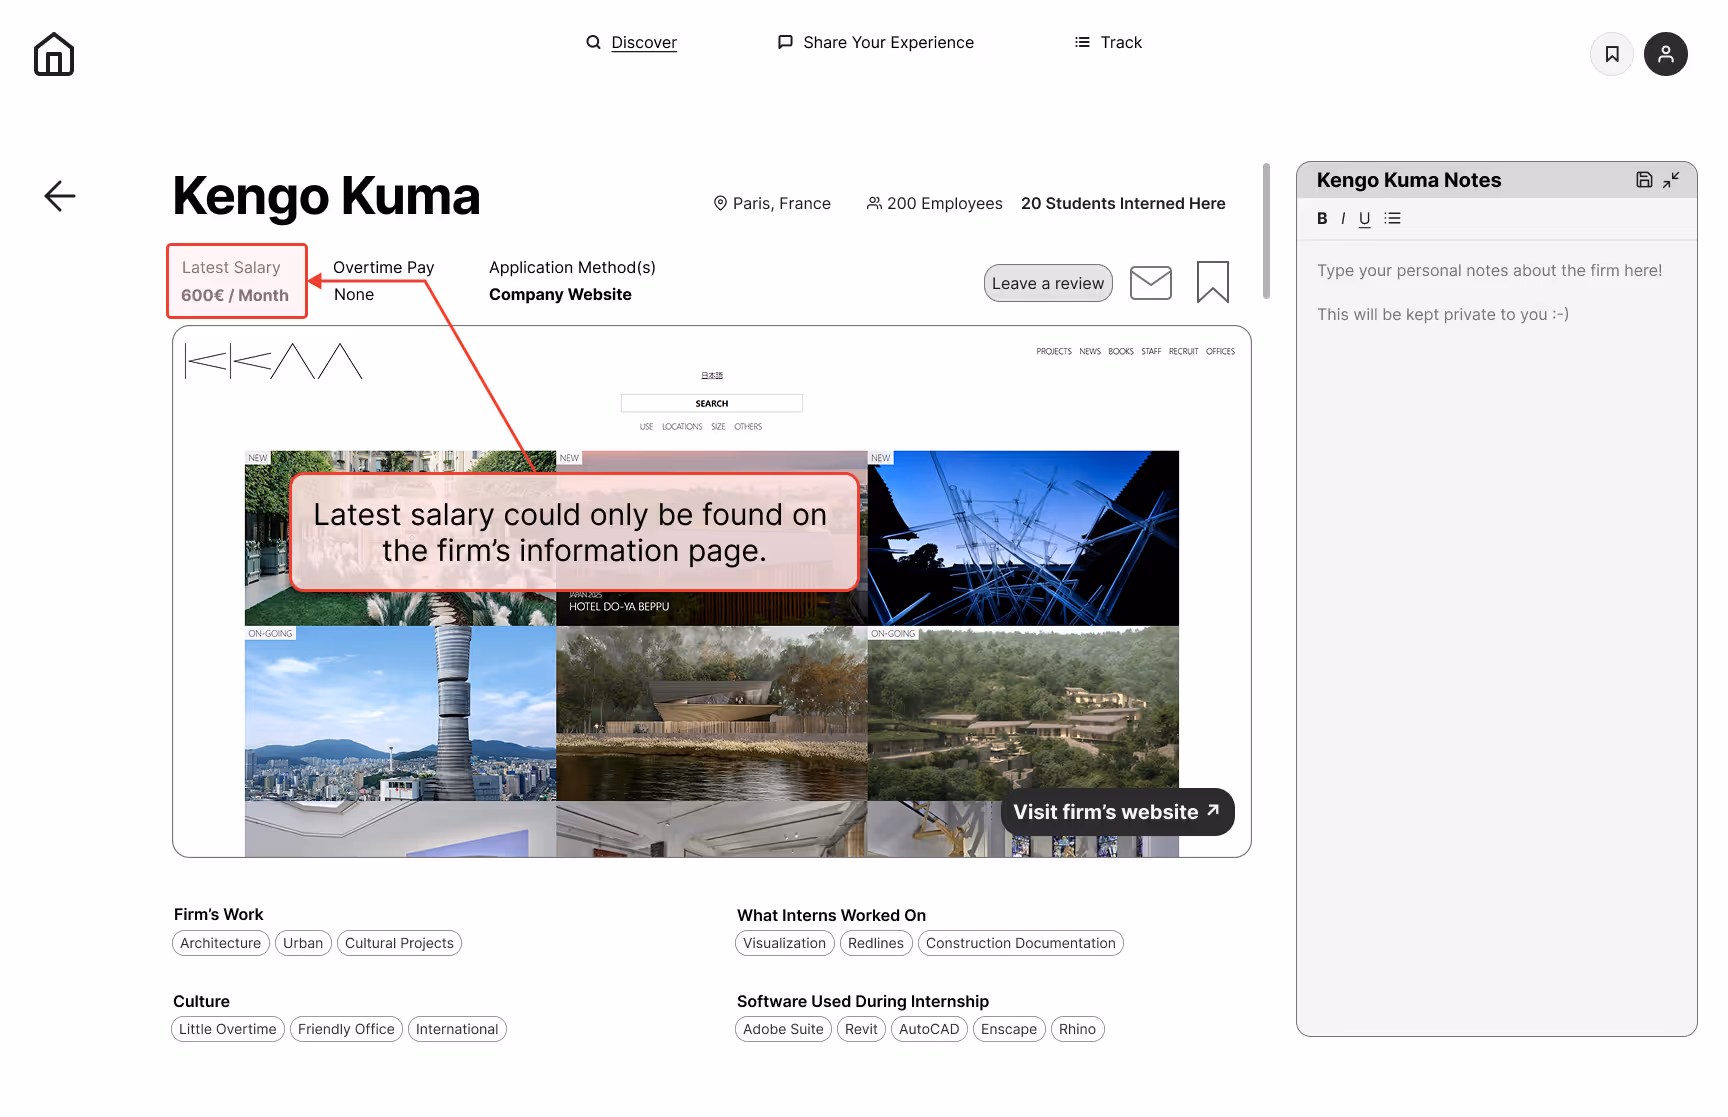Image resolution: width=1728 pixels, height=1117 pixels.
Task: Go back with the left arrow
Action: pos(60,196)
